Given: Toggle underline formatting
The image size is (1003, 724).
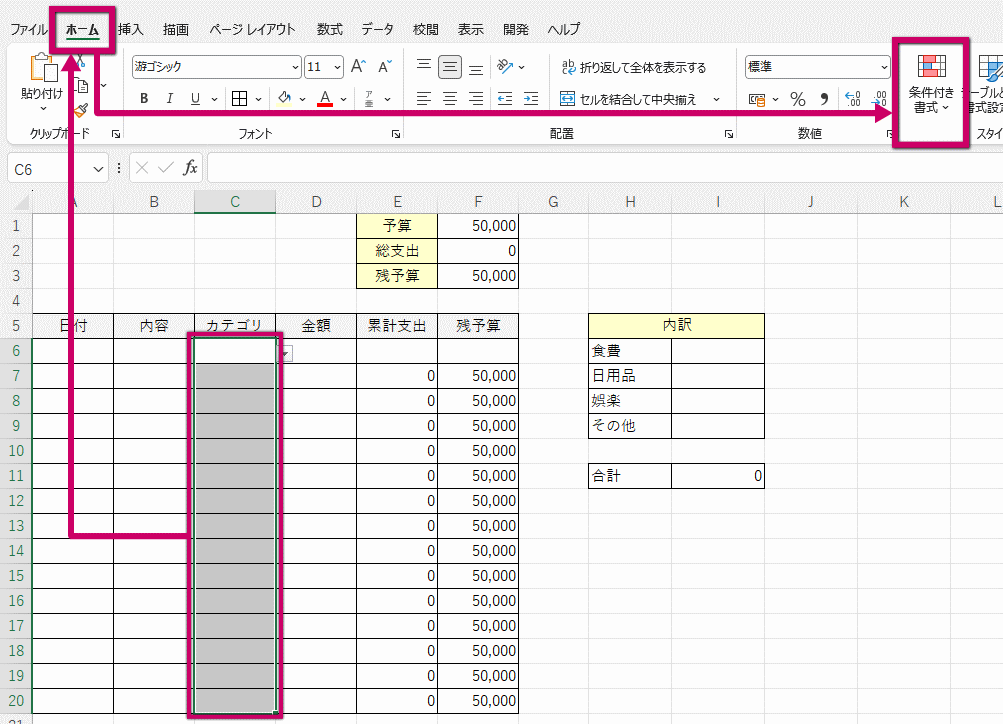Looking at the screenshot, I should coord(194,99).
